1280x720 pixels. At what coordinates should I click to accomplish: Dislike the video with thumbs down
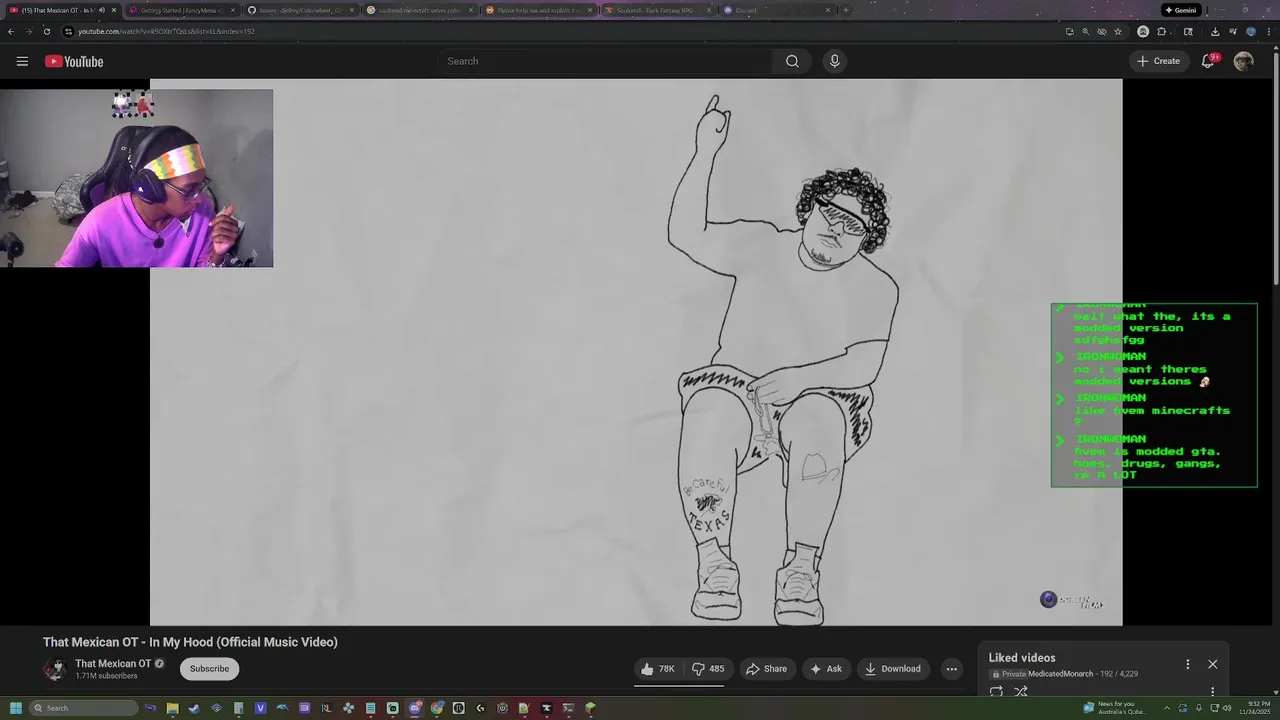coord(708,669)
